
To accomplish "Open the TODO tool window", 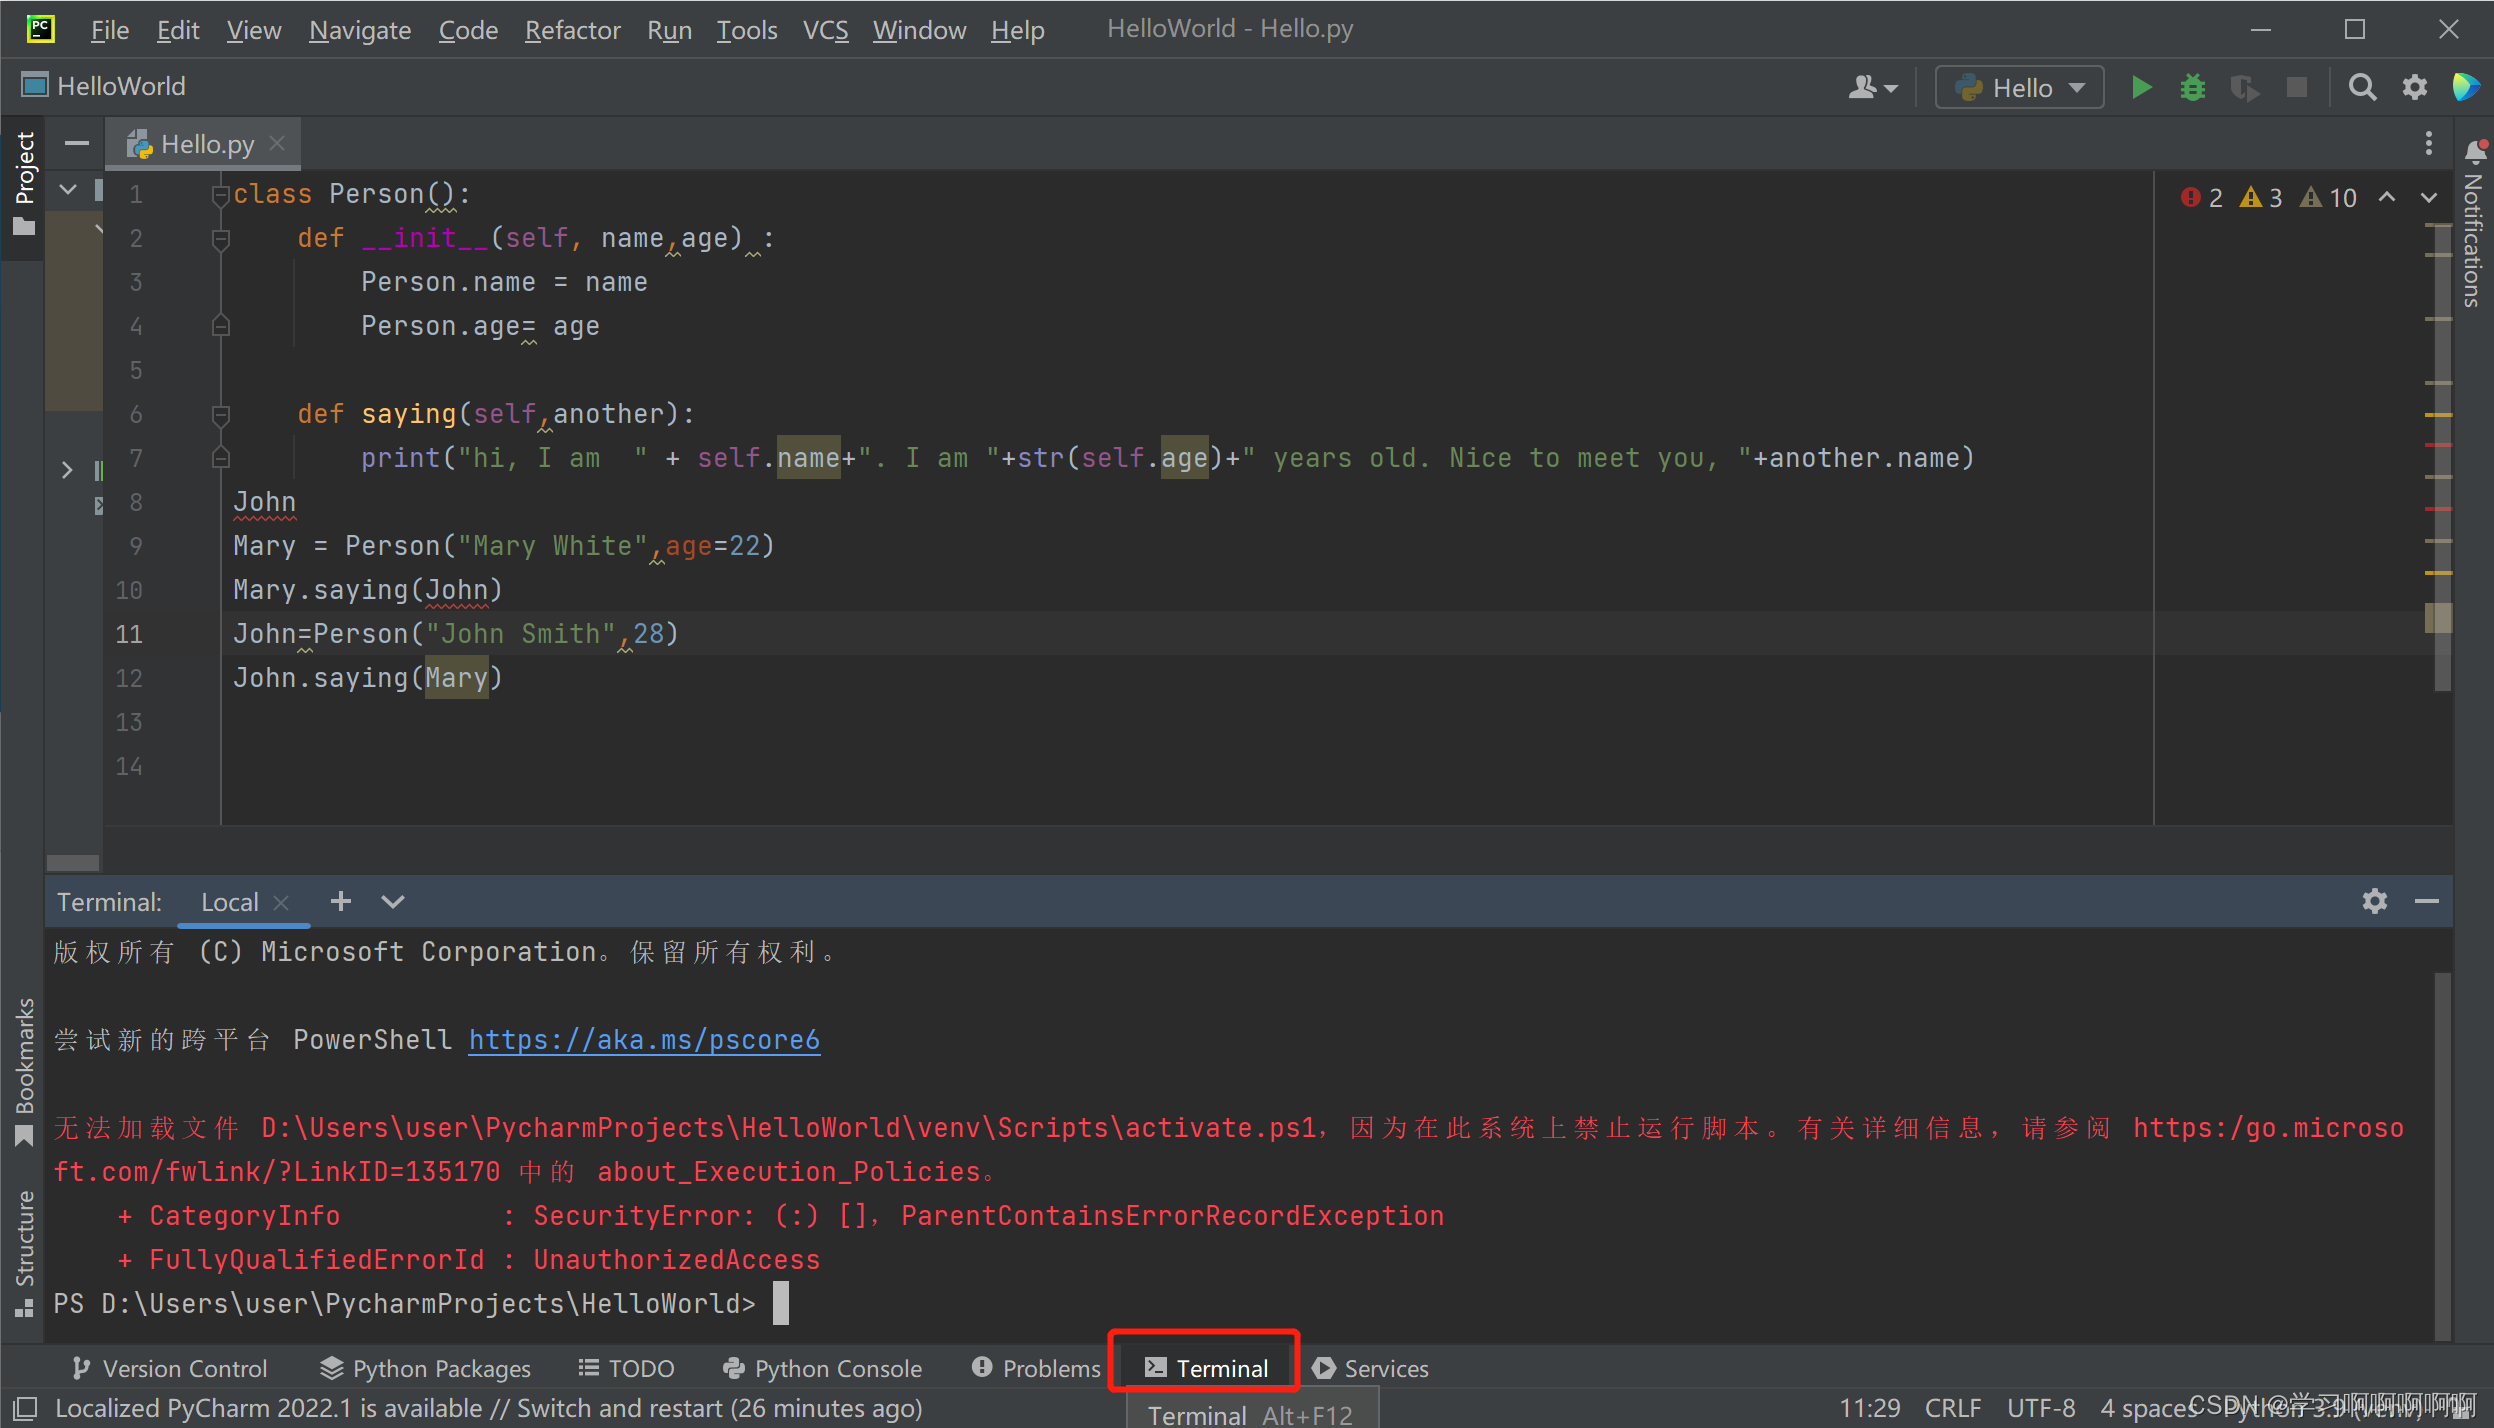I will point(626,1368).
